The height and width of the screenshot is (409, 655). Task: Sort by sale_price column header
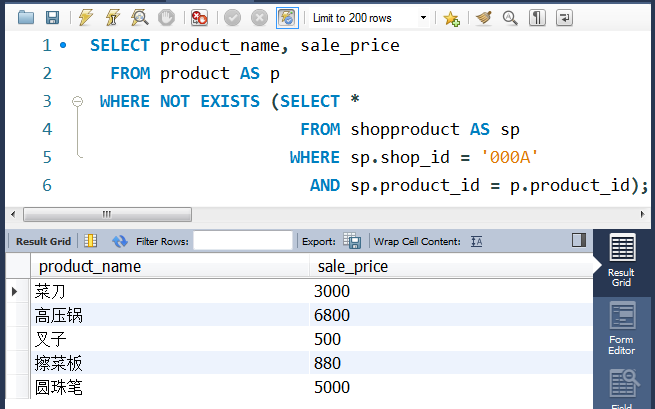tap(353, 266)
